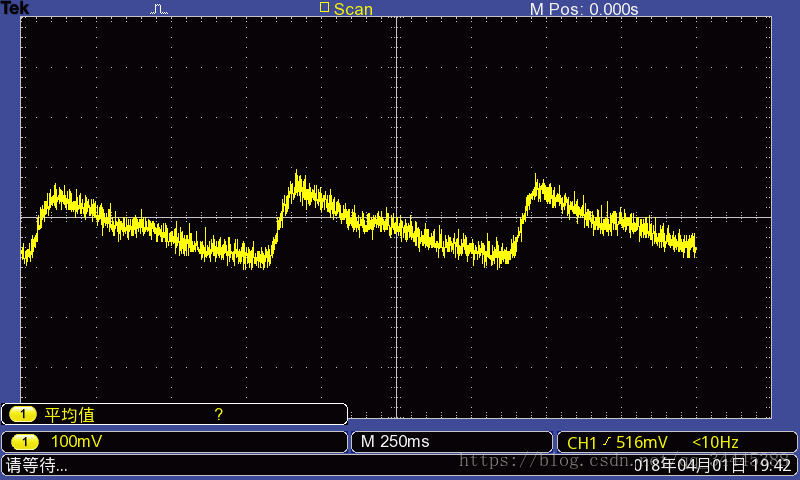Image resolution: width=800 pixels, height=480 pixels.
Task: Click the question mark measurement value
Action: [218, 414]
